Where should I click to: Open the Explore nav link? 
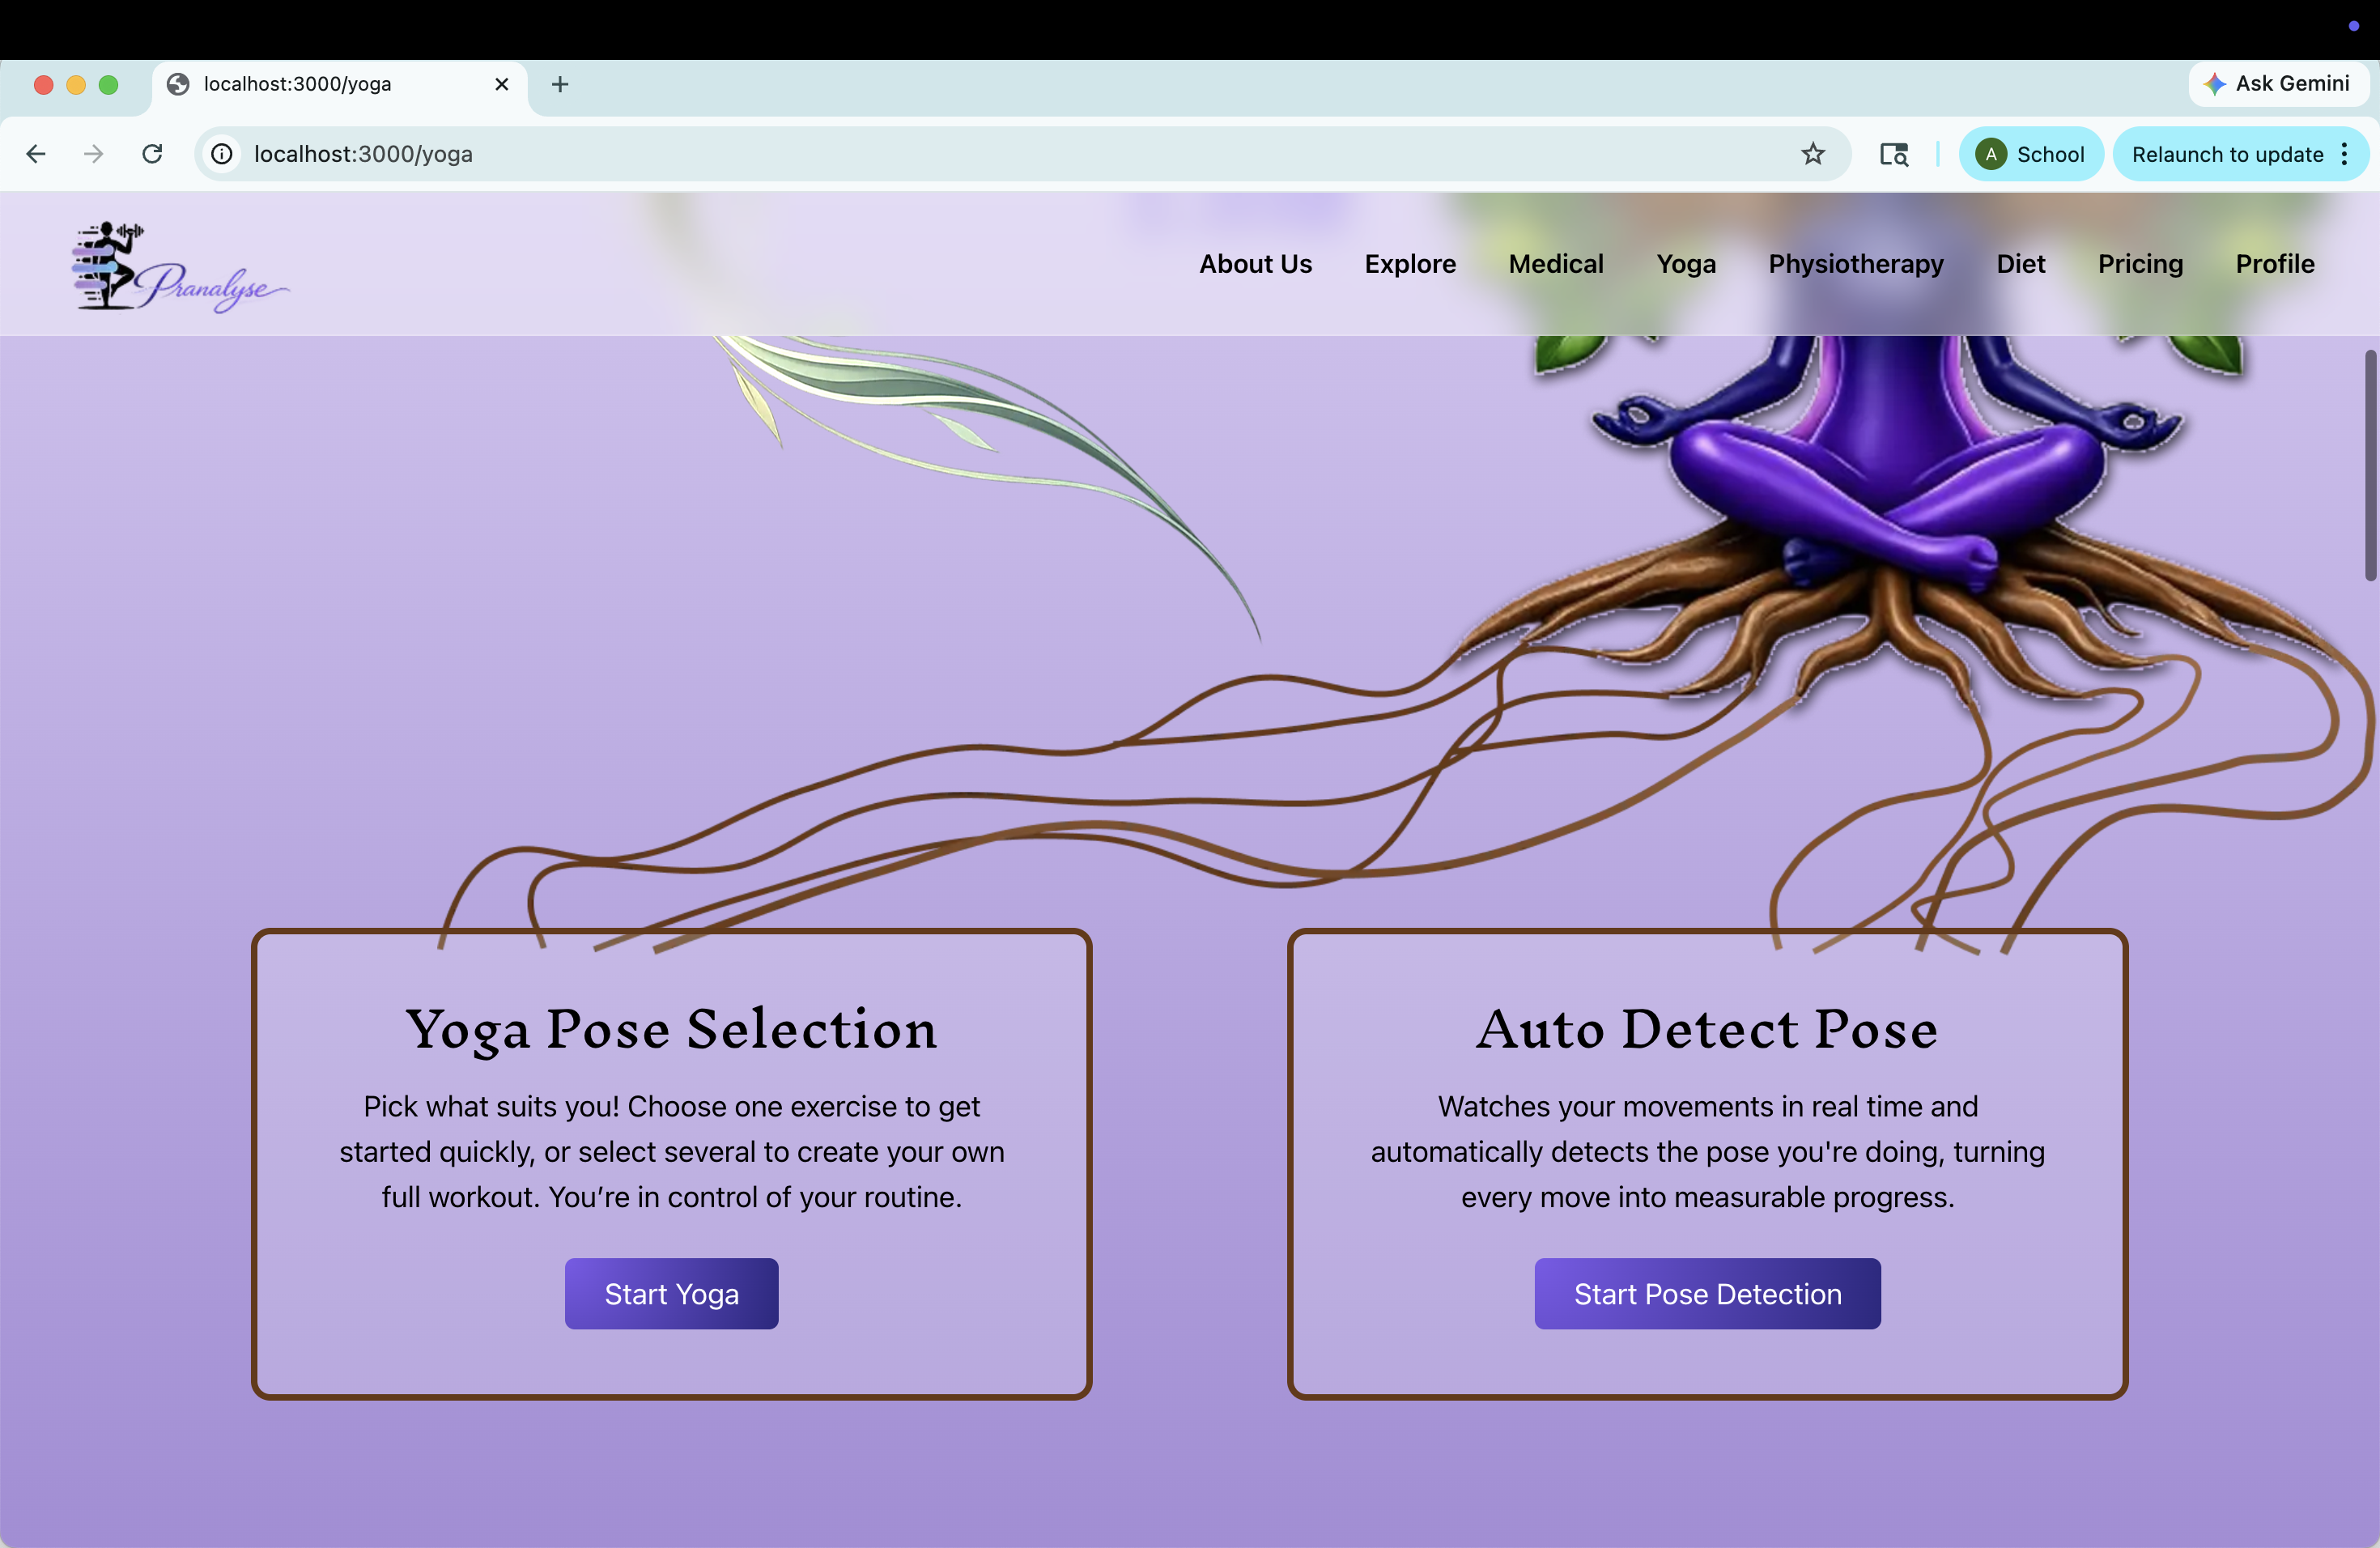point(1410,264)
